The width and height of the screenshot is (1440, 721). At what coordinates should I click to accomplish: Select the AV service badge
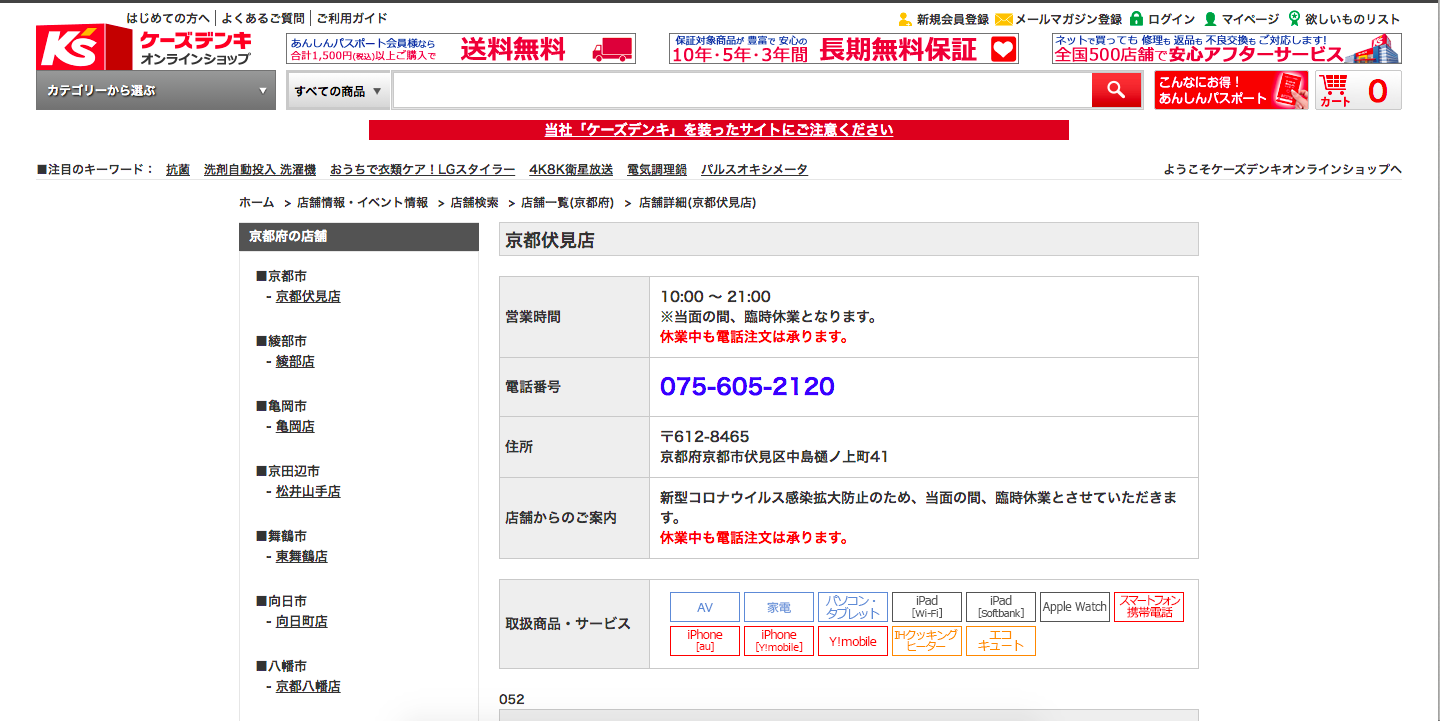point(705,607)
